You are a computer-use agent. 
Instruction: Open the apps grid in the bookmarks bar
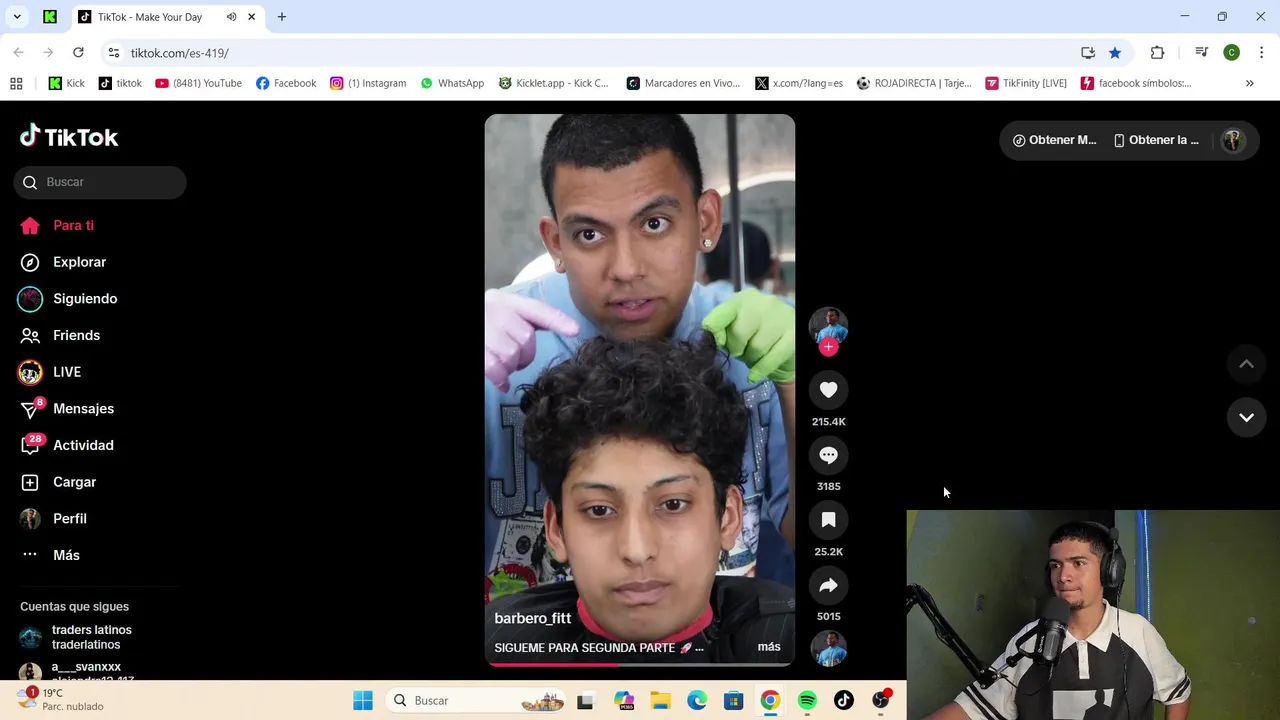(16, 83)
